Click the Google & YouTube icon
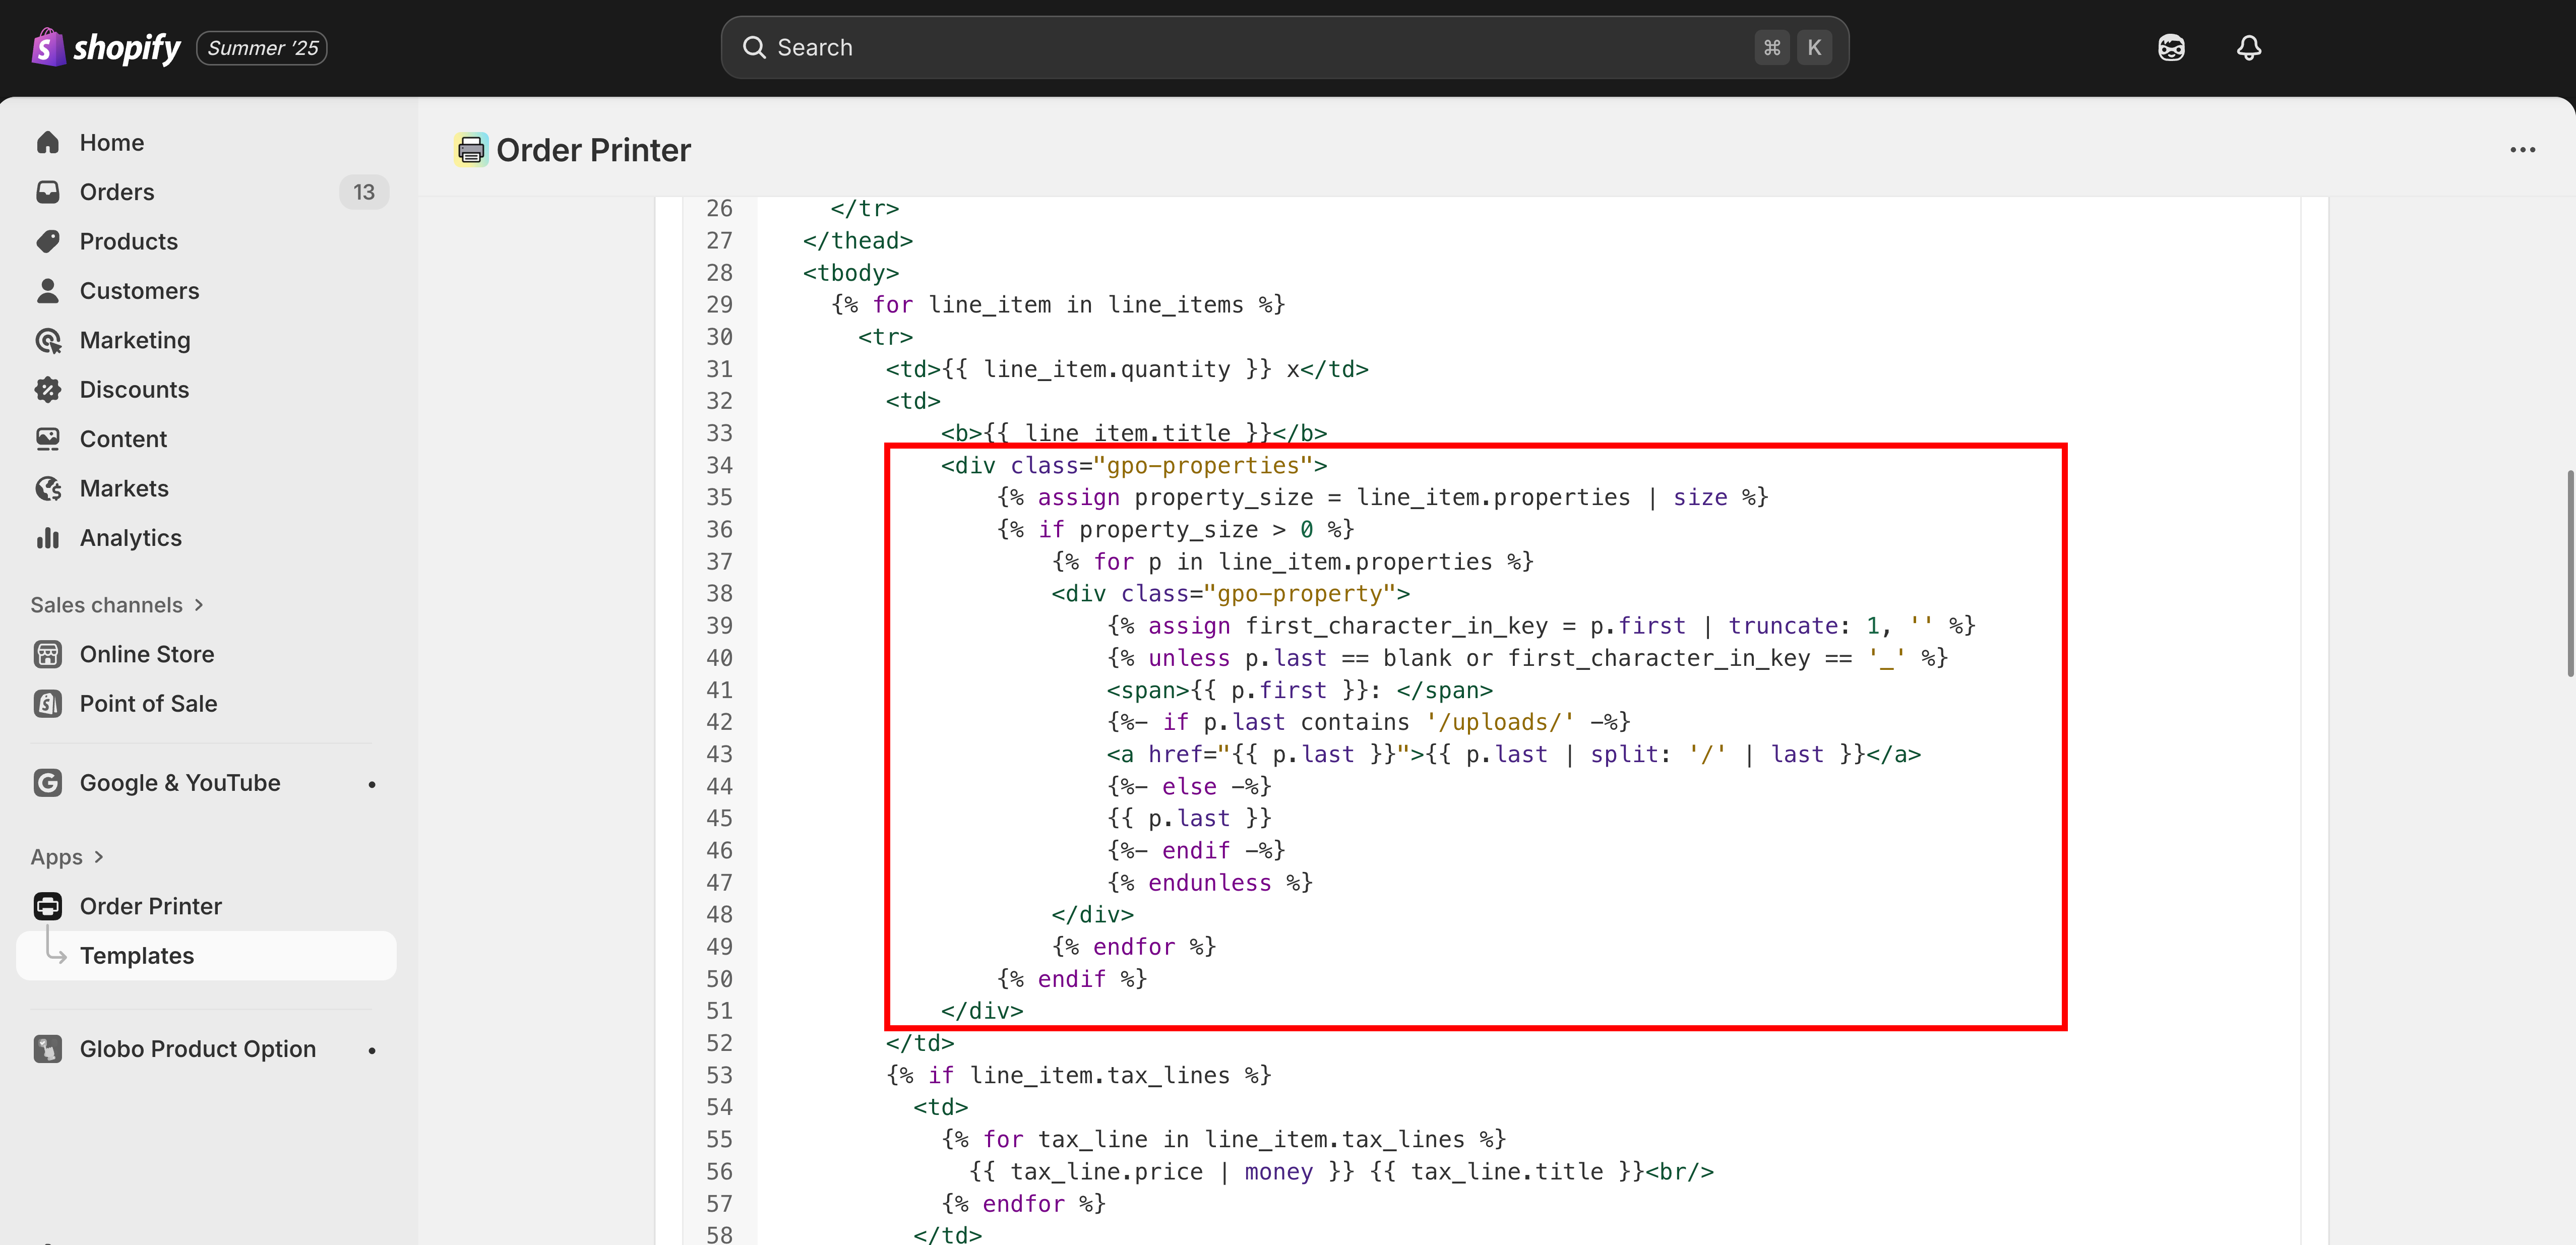 48,782
